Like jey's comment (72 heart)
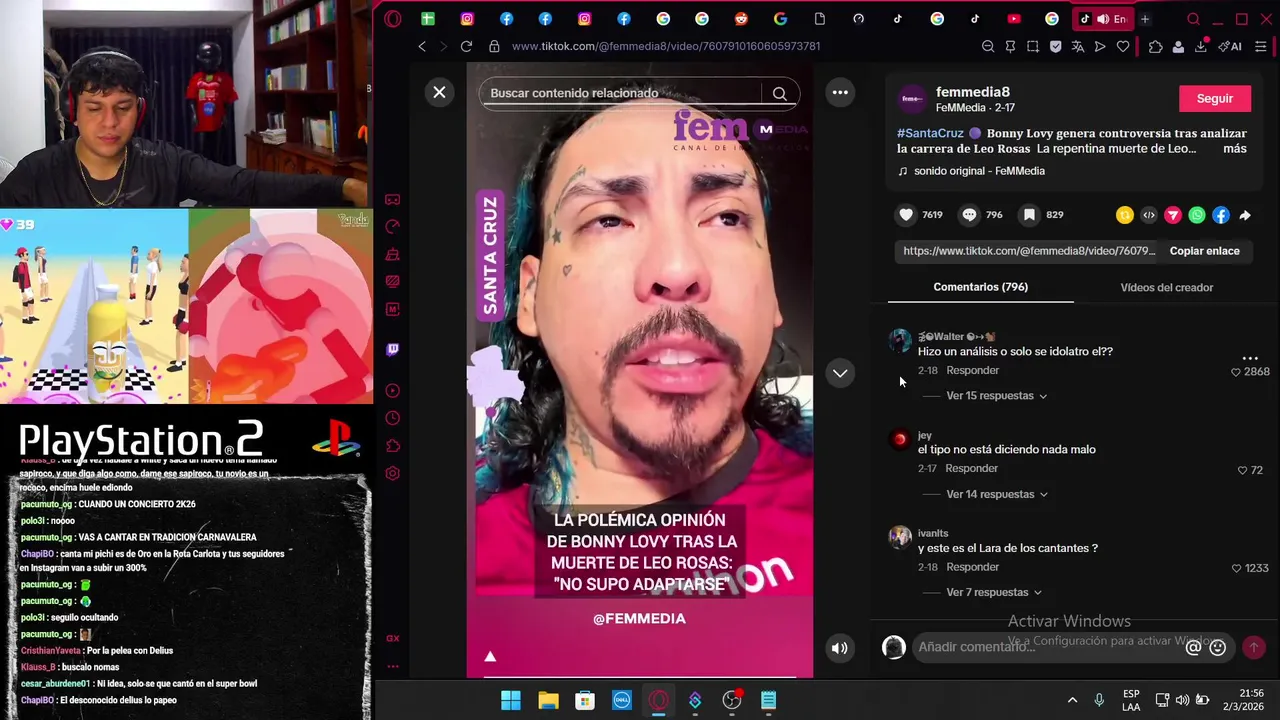1280x720 pixels. pos(1243,470)
